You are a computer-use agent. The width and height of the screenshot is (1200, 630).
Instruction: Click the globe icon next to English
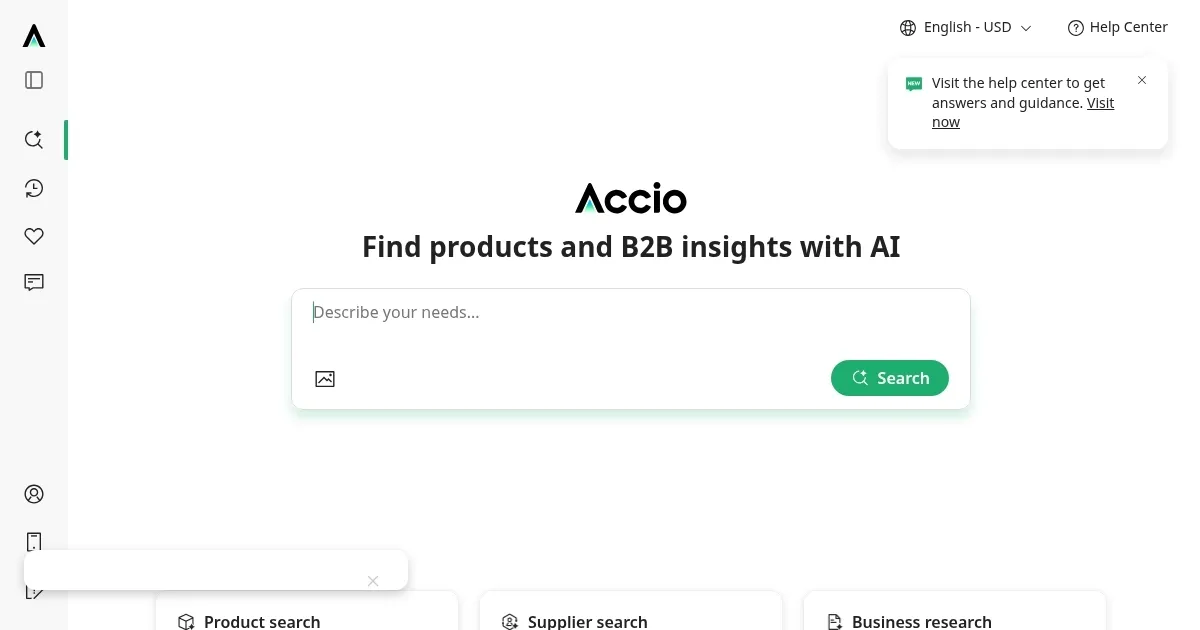coord(907,27)
